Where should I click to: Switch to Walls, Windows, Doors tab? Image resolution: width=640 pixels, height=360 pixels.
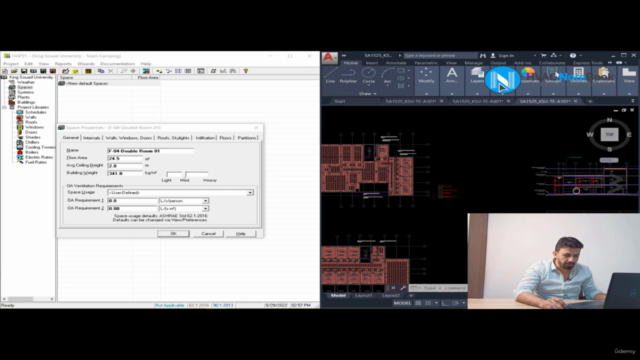(129, 138)
